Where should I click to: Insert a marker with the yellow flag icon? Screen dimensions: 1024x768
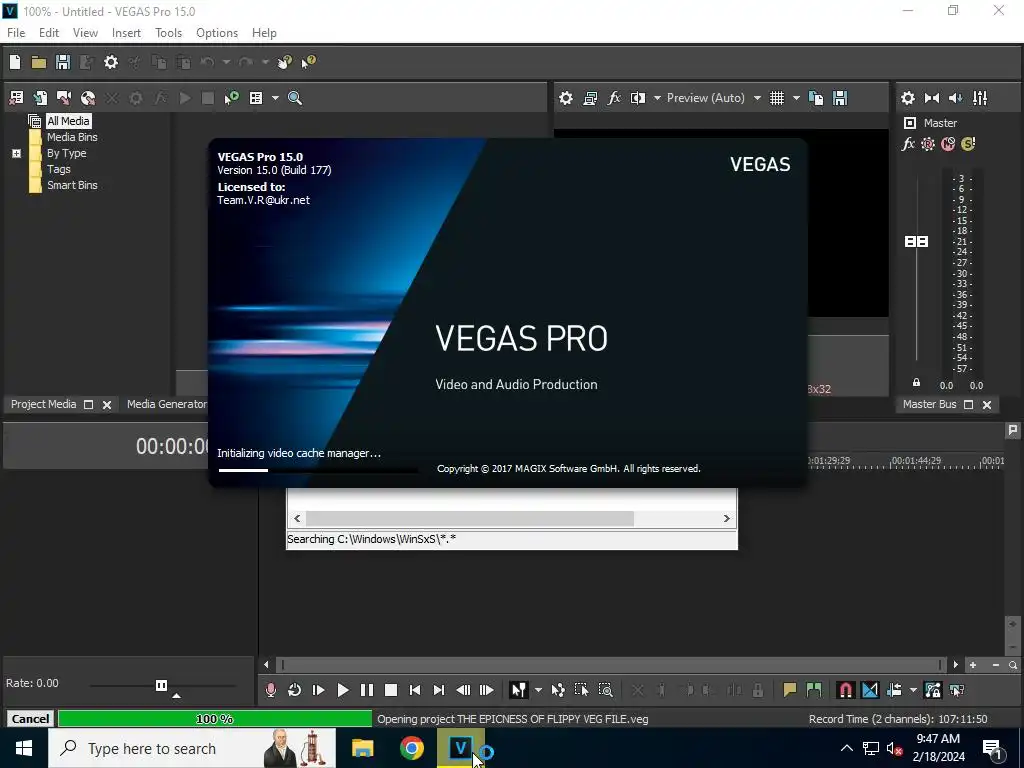pos(790,690)
